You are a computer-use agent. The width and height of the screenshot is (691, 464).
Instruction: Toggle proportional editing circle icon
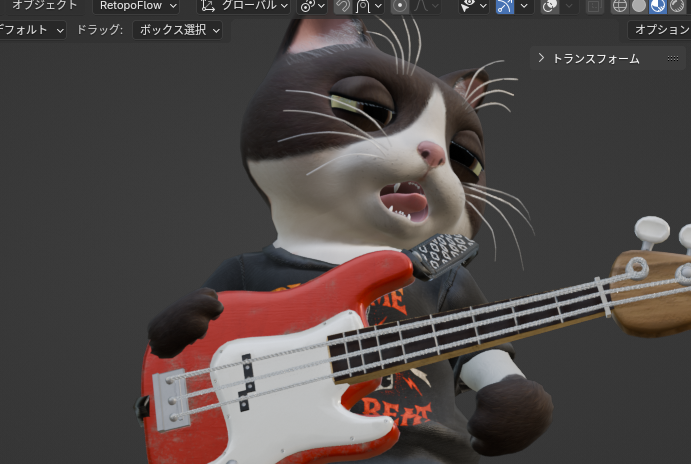pyautogui.click(x=400, y=6)
